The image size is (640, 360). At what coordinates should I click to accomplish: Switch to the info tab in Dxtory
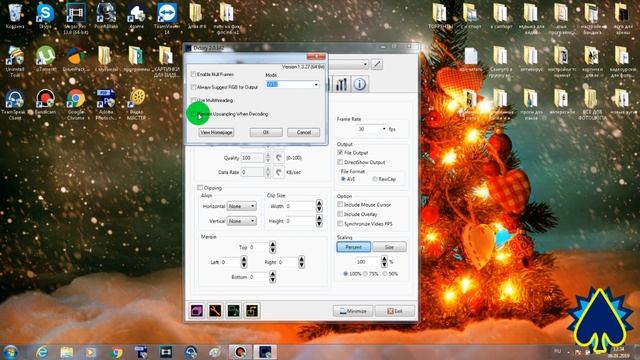click(360, 84)
